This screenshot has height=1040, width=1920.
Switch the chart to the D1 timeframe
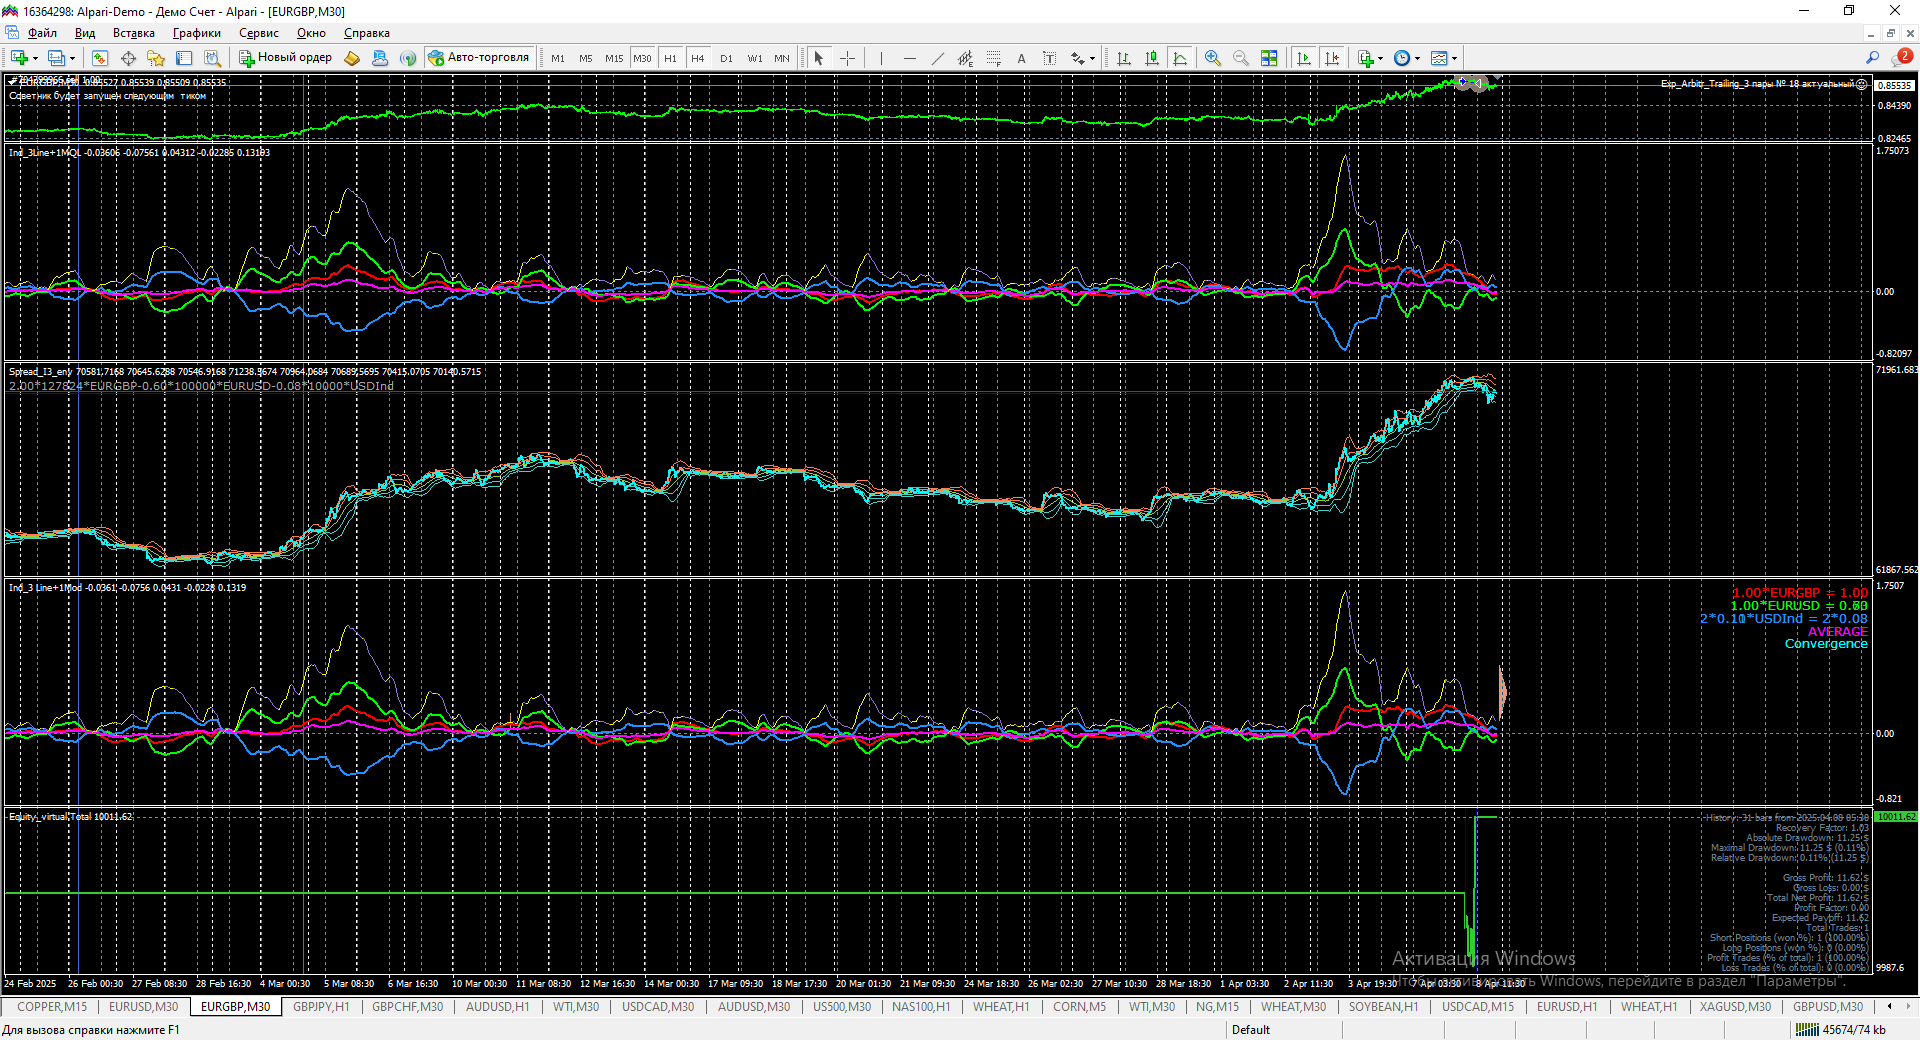726,58
